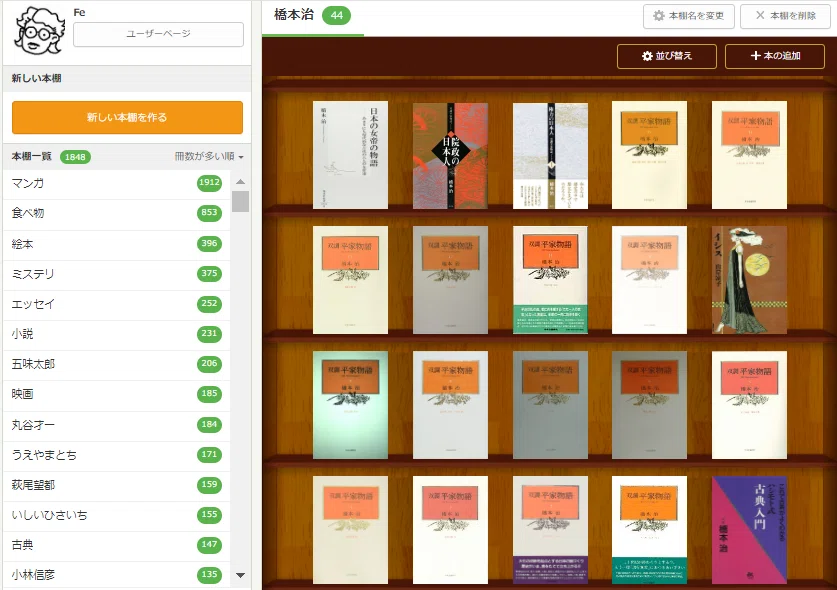Open the 院政の日本人 book cover
Viewport: 837px width, 590px height.
[451, 155]
